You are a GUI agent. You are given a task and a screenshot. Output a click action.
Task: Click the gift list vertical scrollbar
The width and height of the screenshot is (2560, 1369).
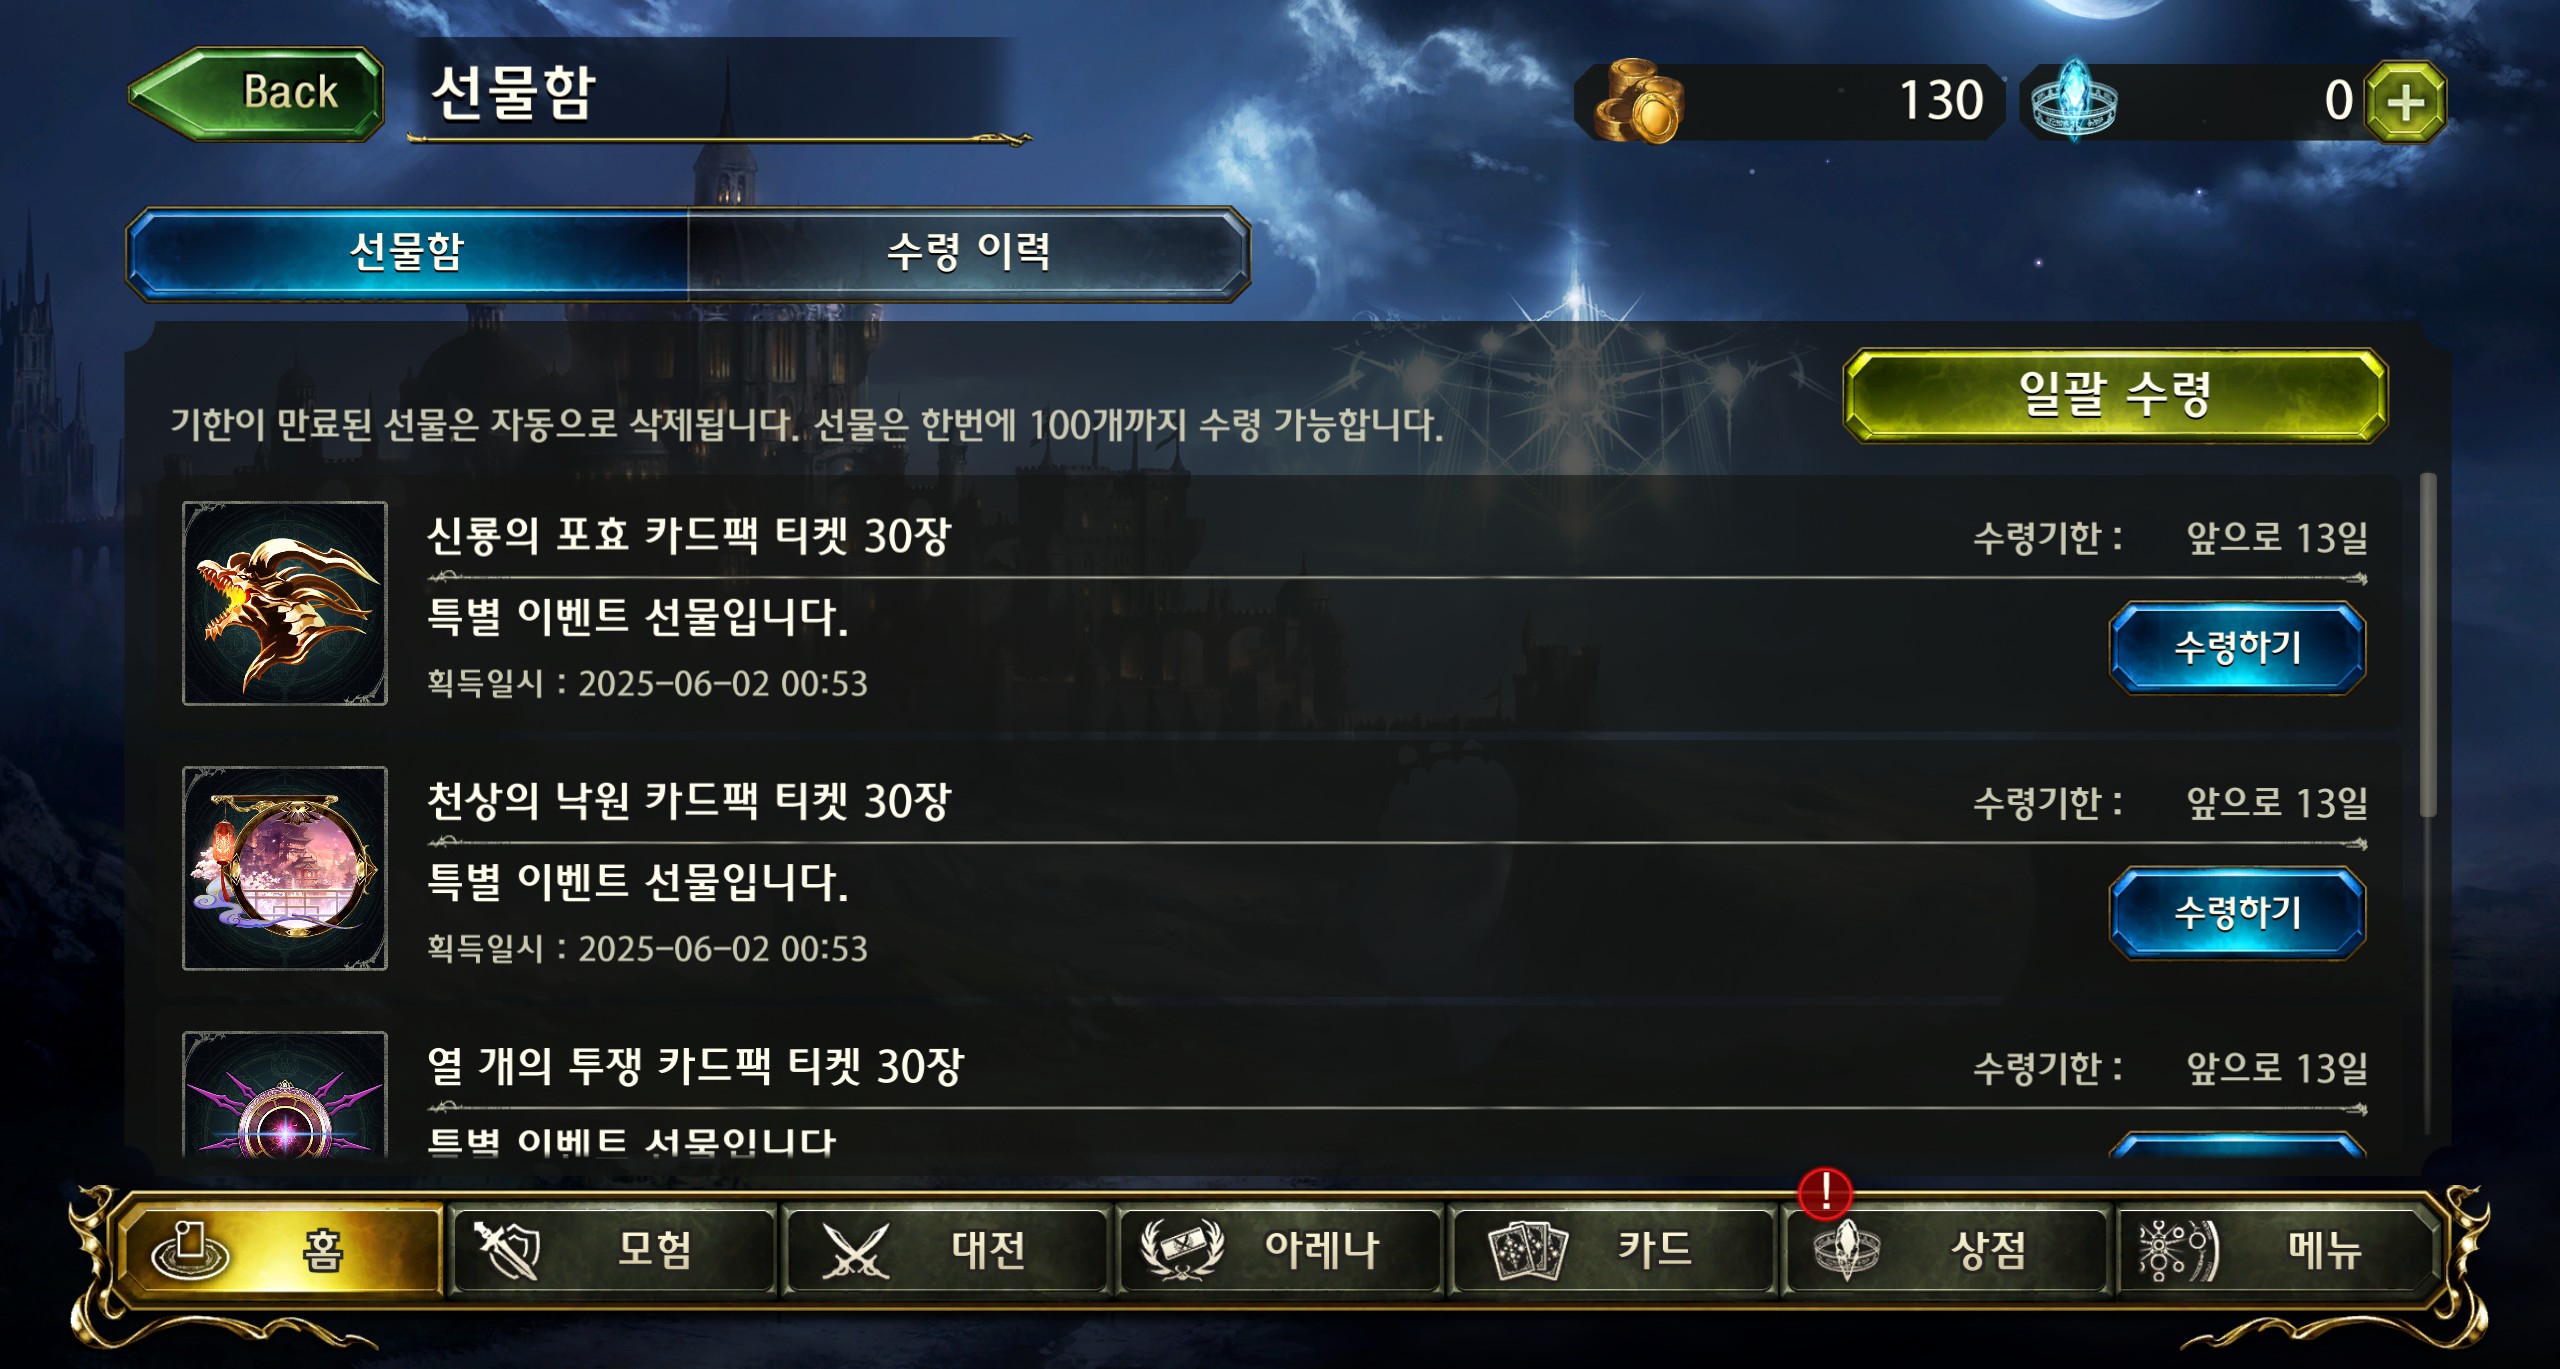(x=2428, y=645)
